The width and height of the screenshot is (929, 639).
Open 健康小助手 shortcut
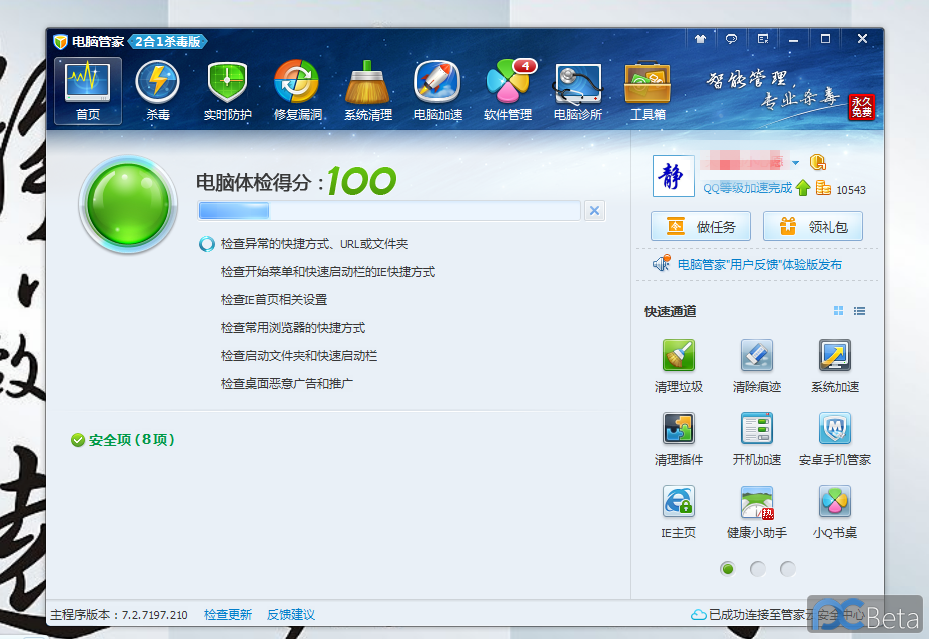click(757, 512)
